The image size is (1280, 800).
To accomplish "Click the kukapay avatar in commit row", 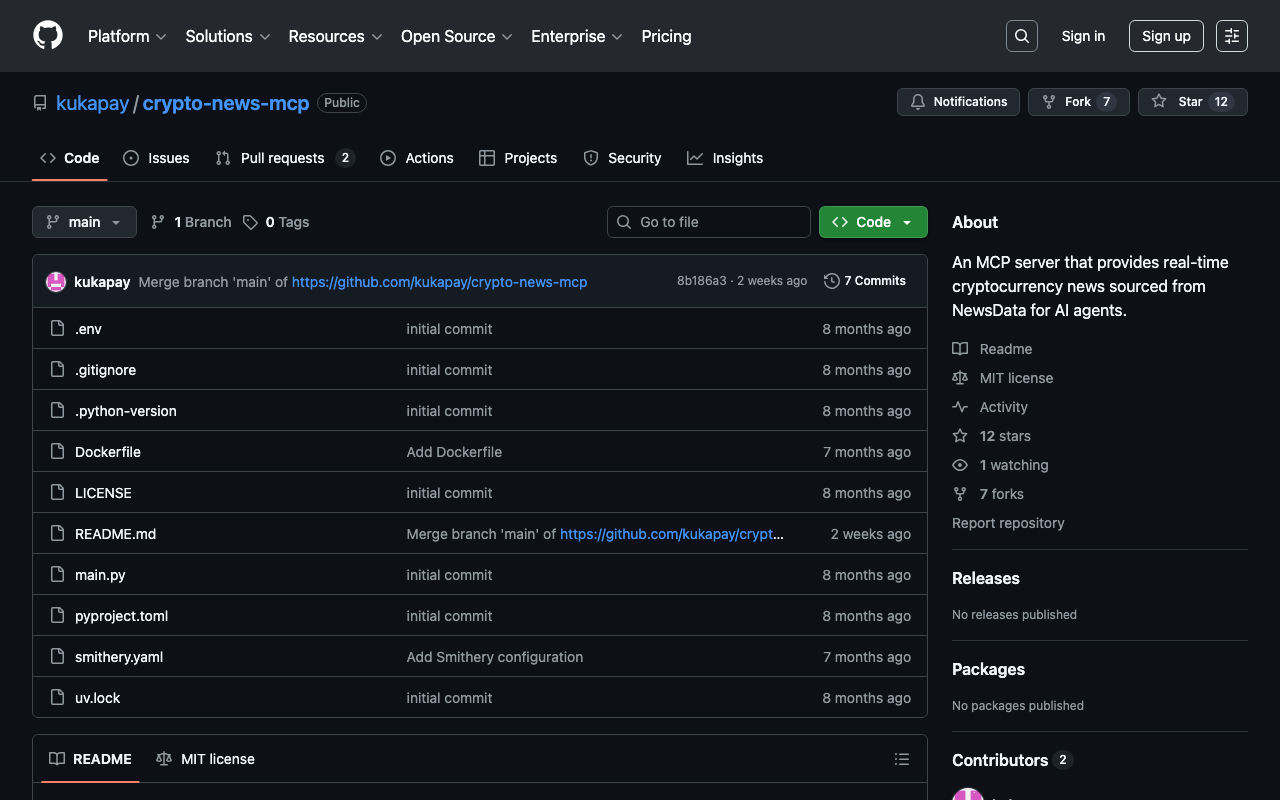I will 56,282.
